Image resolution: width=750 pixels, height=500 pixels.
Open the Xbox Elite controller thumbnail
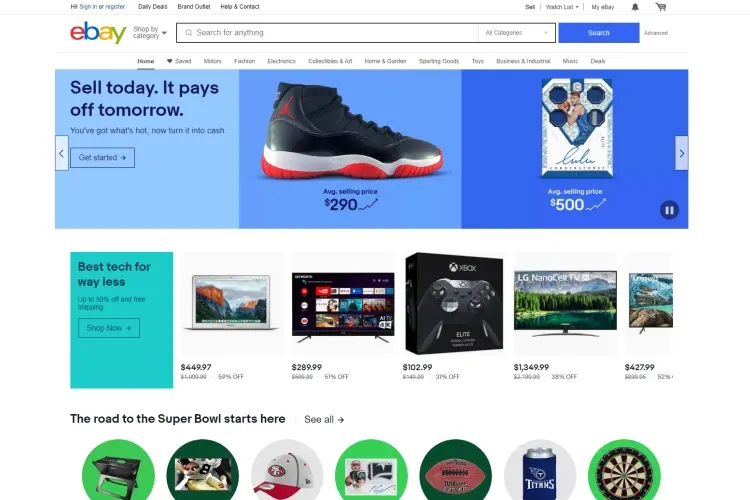tap(454, 303)
